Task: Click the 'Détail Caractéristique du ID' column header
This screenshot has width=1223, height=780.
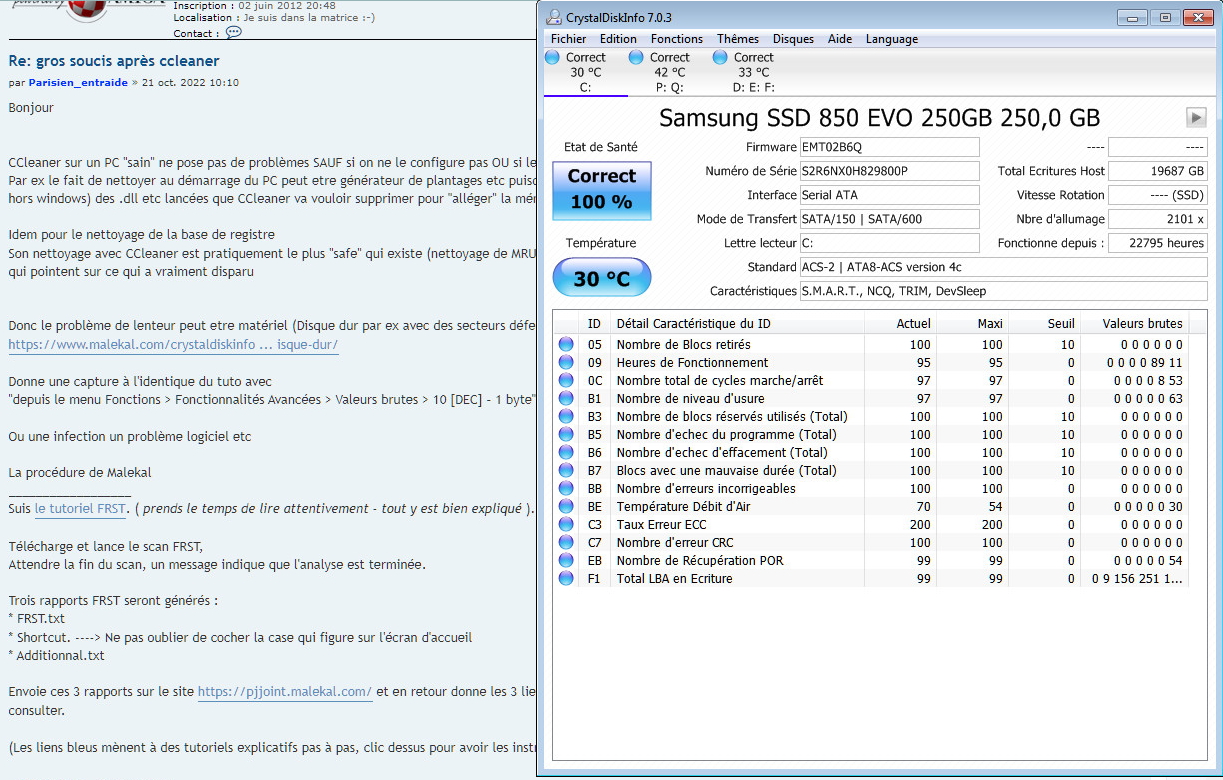Action: (x=737, y=323)
